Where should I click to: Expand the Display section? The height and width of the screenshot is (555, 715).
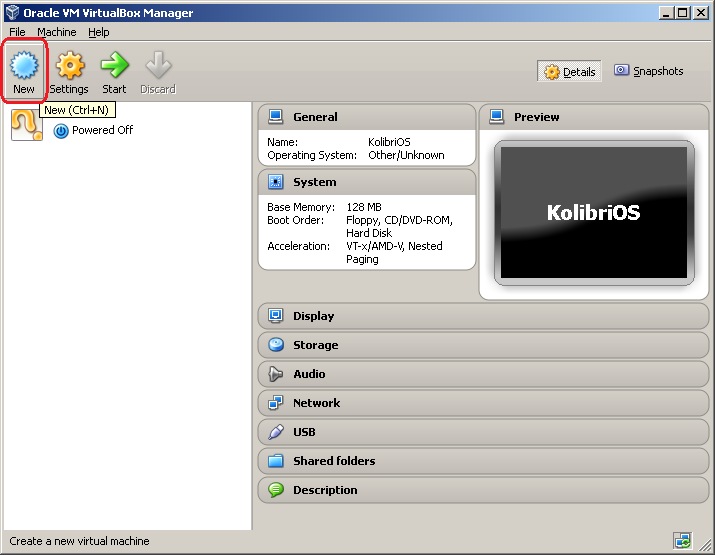point(313,316)
